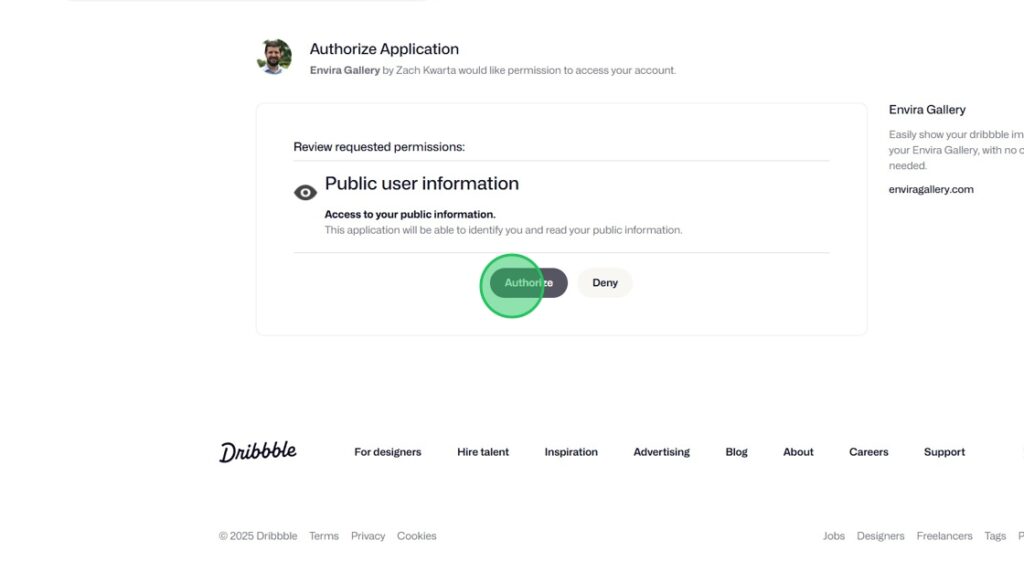Open the Jobs link at bottom
1024x572 pixels.
click(834, 536)
